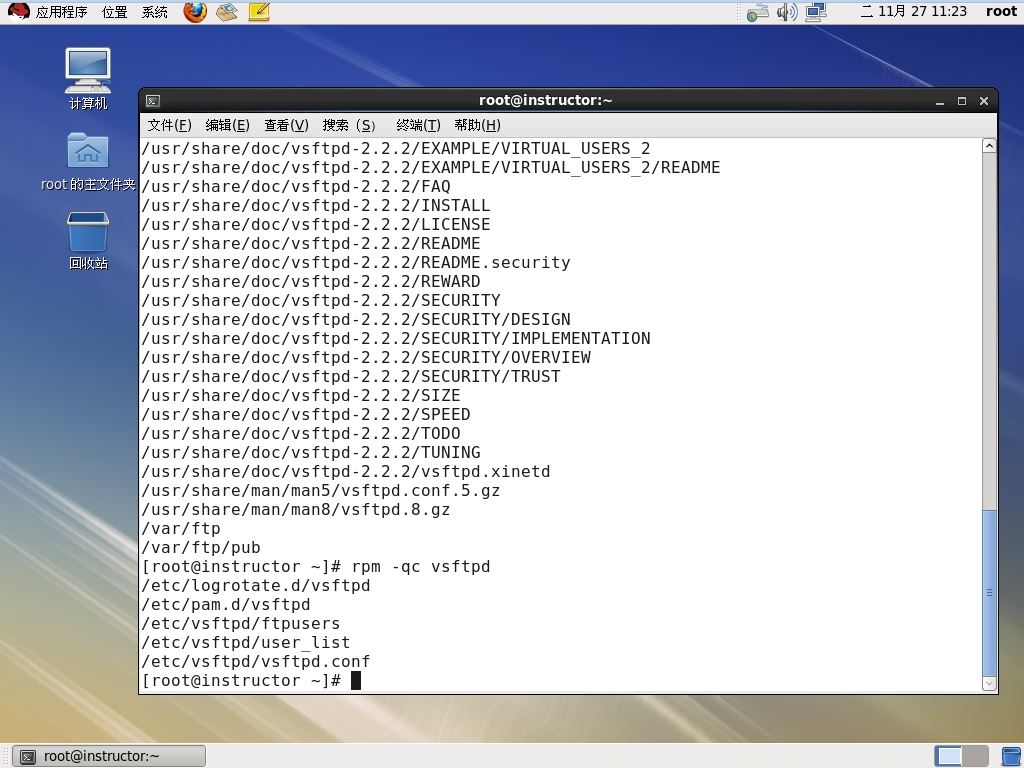This screenshot has height=768, width=1024.
Task: Click the /etc/vsftpd/vsftpd.conf line
Action: 256,662
